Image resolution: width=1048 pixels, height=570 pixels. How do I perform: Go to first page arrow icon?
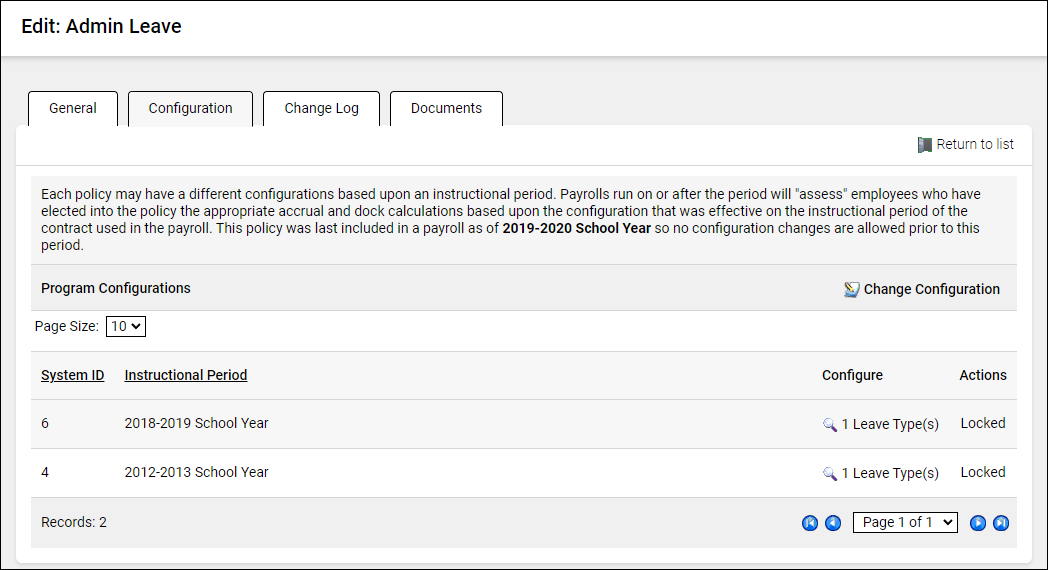(810, 523)
